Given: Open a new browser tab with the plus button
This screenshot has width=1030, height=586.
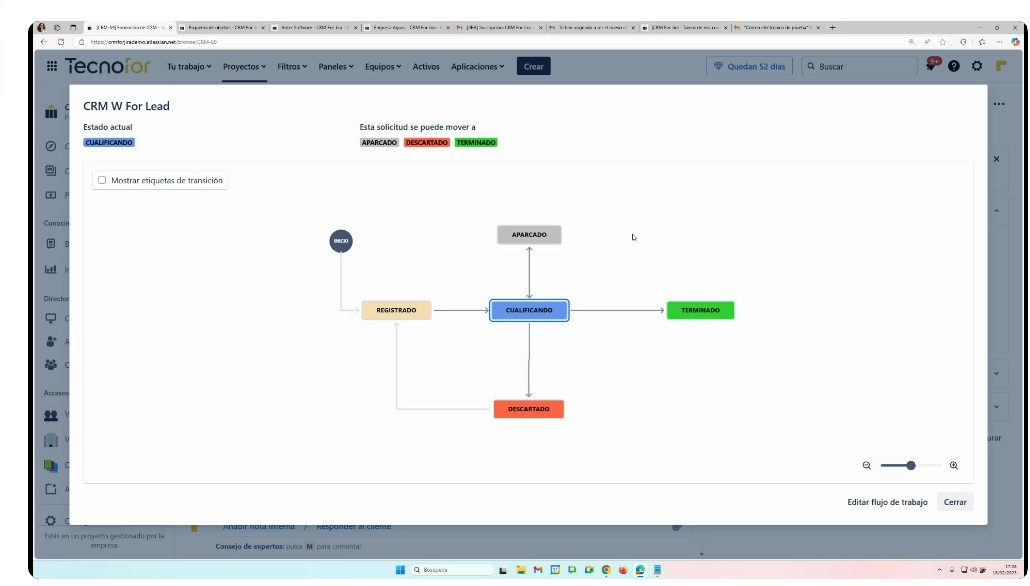Looking at the screenshot, I should coord(832,28).
